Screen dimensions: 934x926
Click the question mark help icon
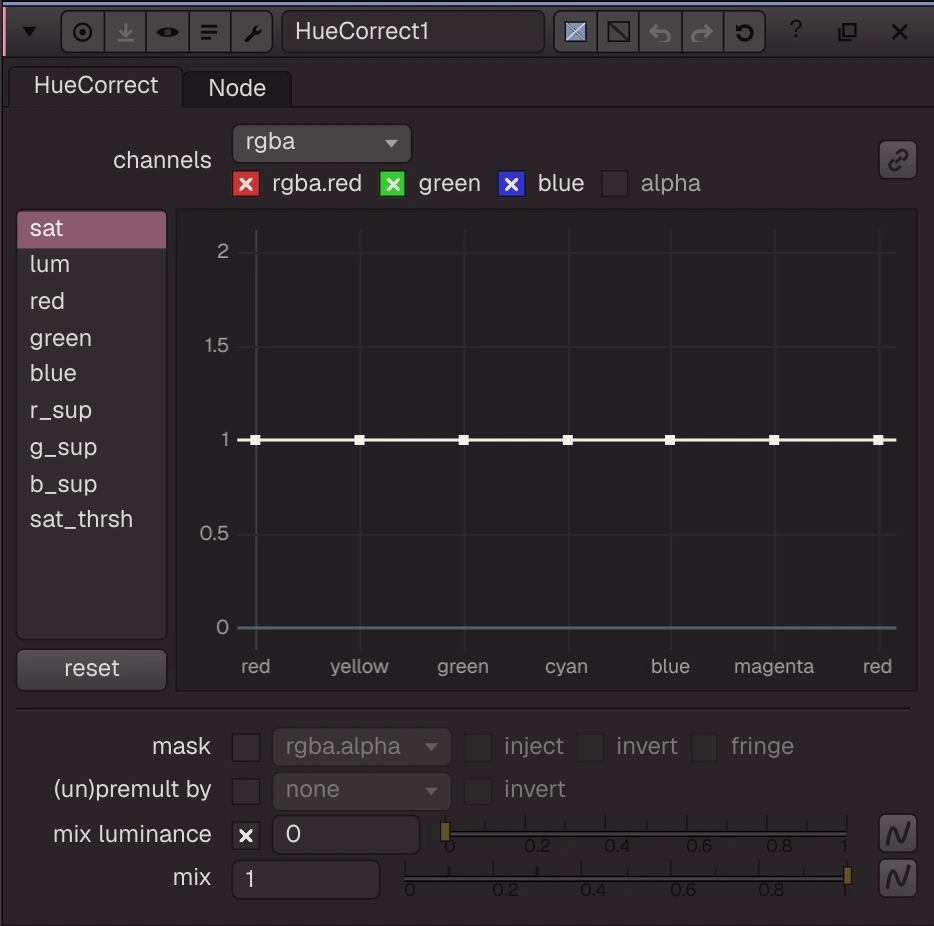pyautogui.click(x=795, y=29)
